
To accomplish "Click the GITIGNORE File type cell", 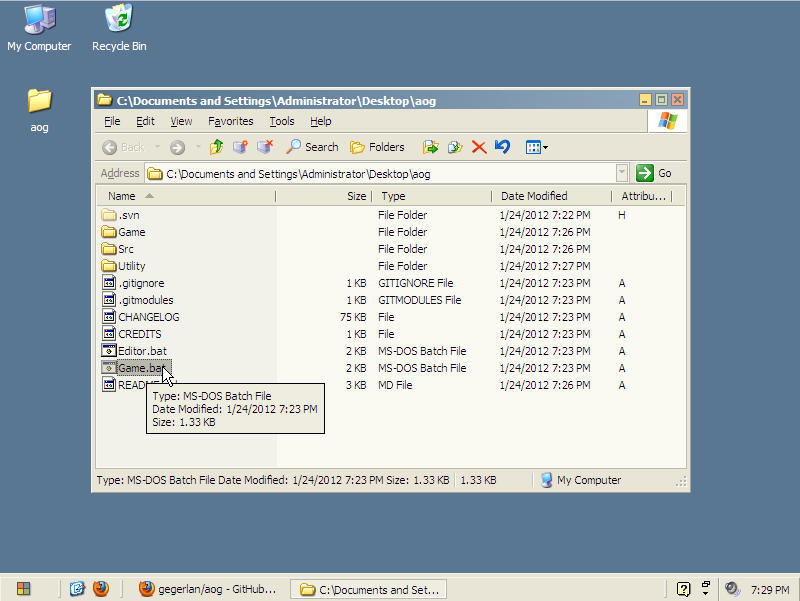I will click(416, 283).
